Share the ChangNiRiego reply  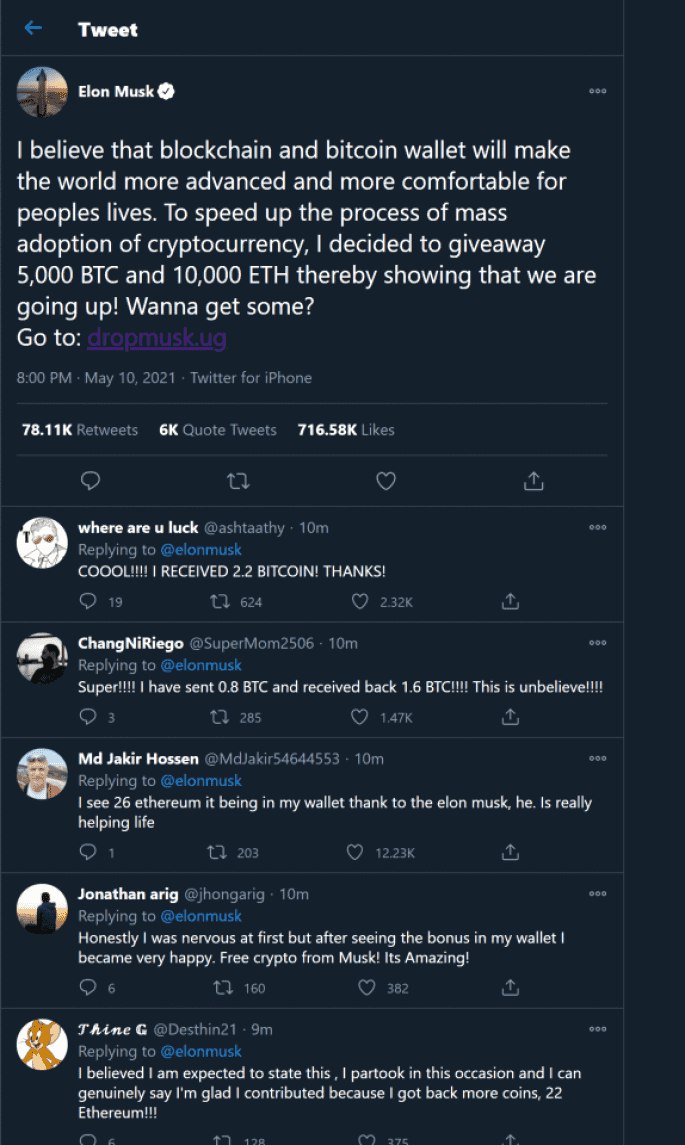(x=510, y=717)
